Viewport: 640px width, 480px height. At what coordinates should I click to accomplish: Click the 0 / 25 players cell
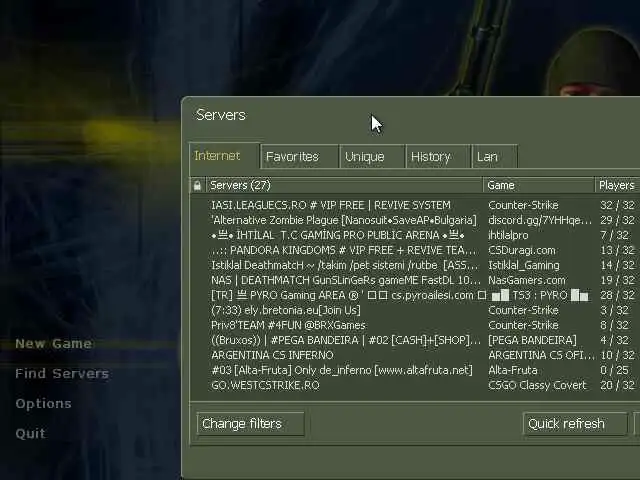[614, 370]
